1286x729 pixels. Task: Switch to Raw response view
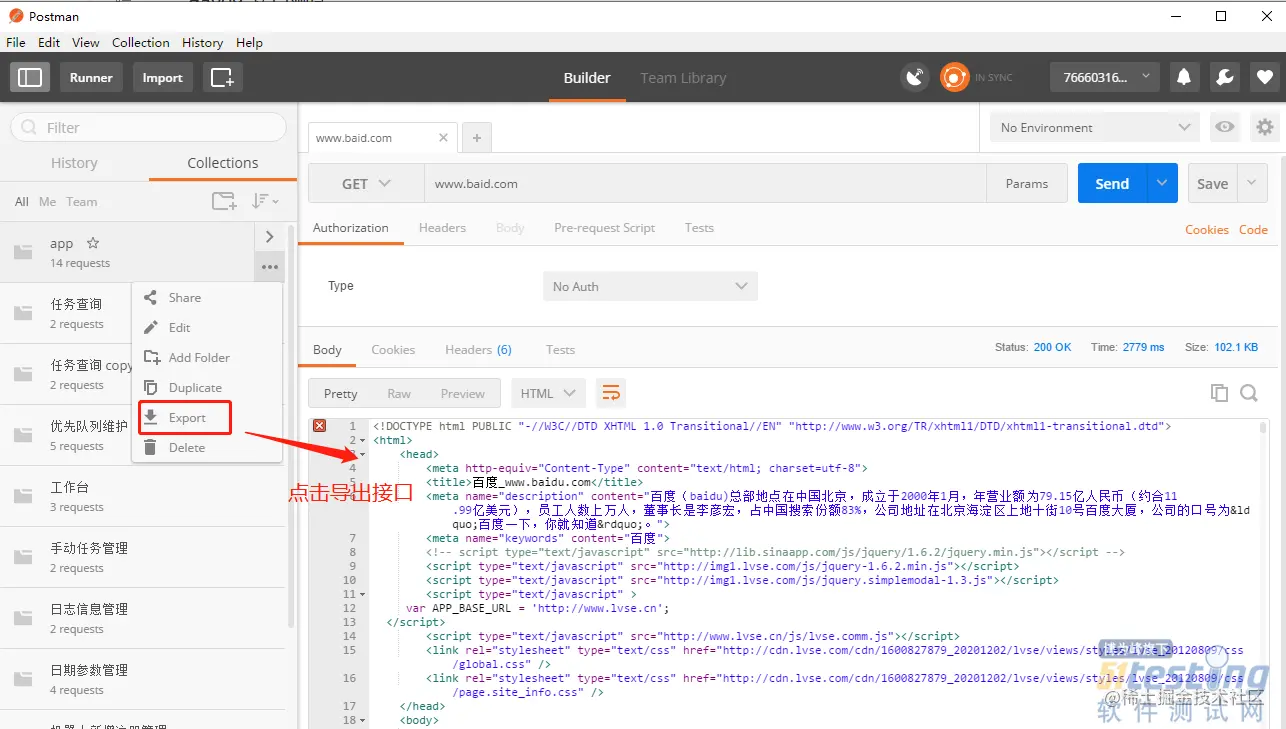(x=399, y=393)
